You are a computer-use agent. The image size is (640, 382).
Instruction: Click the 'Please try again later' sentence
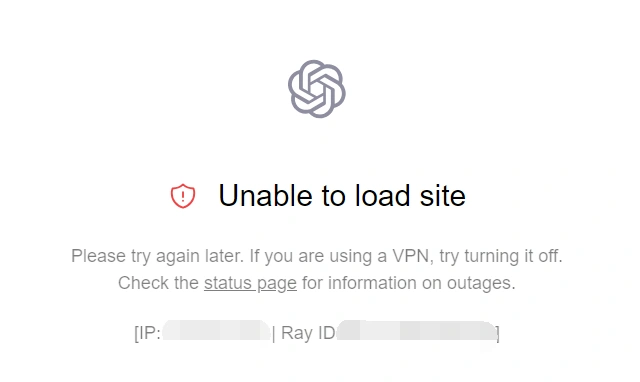point(157,256)
